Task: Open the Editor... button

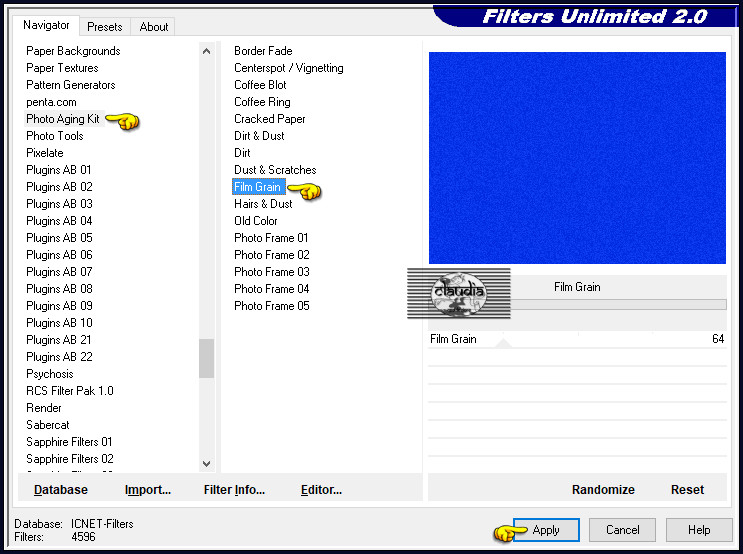Action: [321, 490]
